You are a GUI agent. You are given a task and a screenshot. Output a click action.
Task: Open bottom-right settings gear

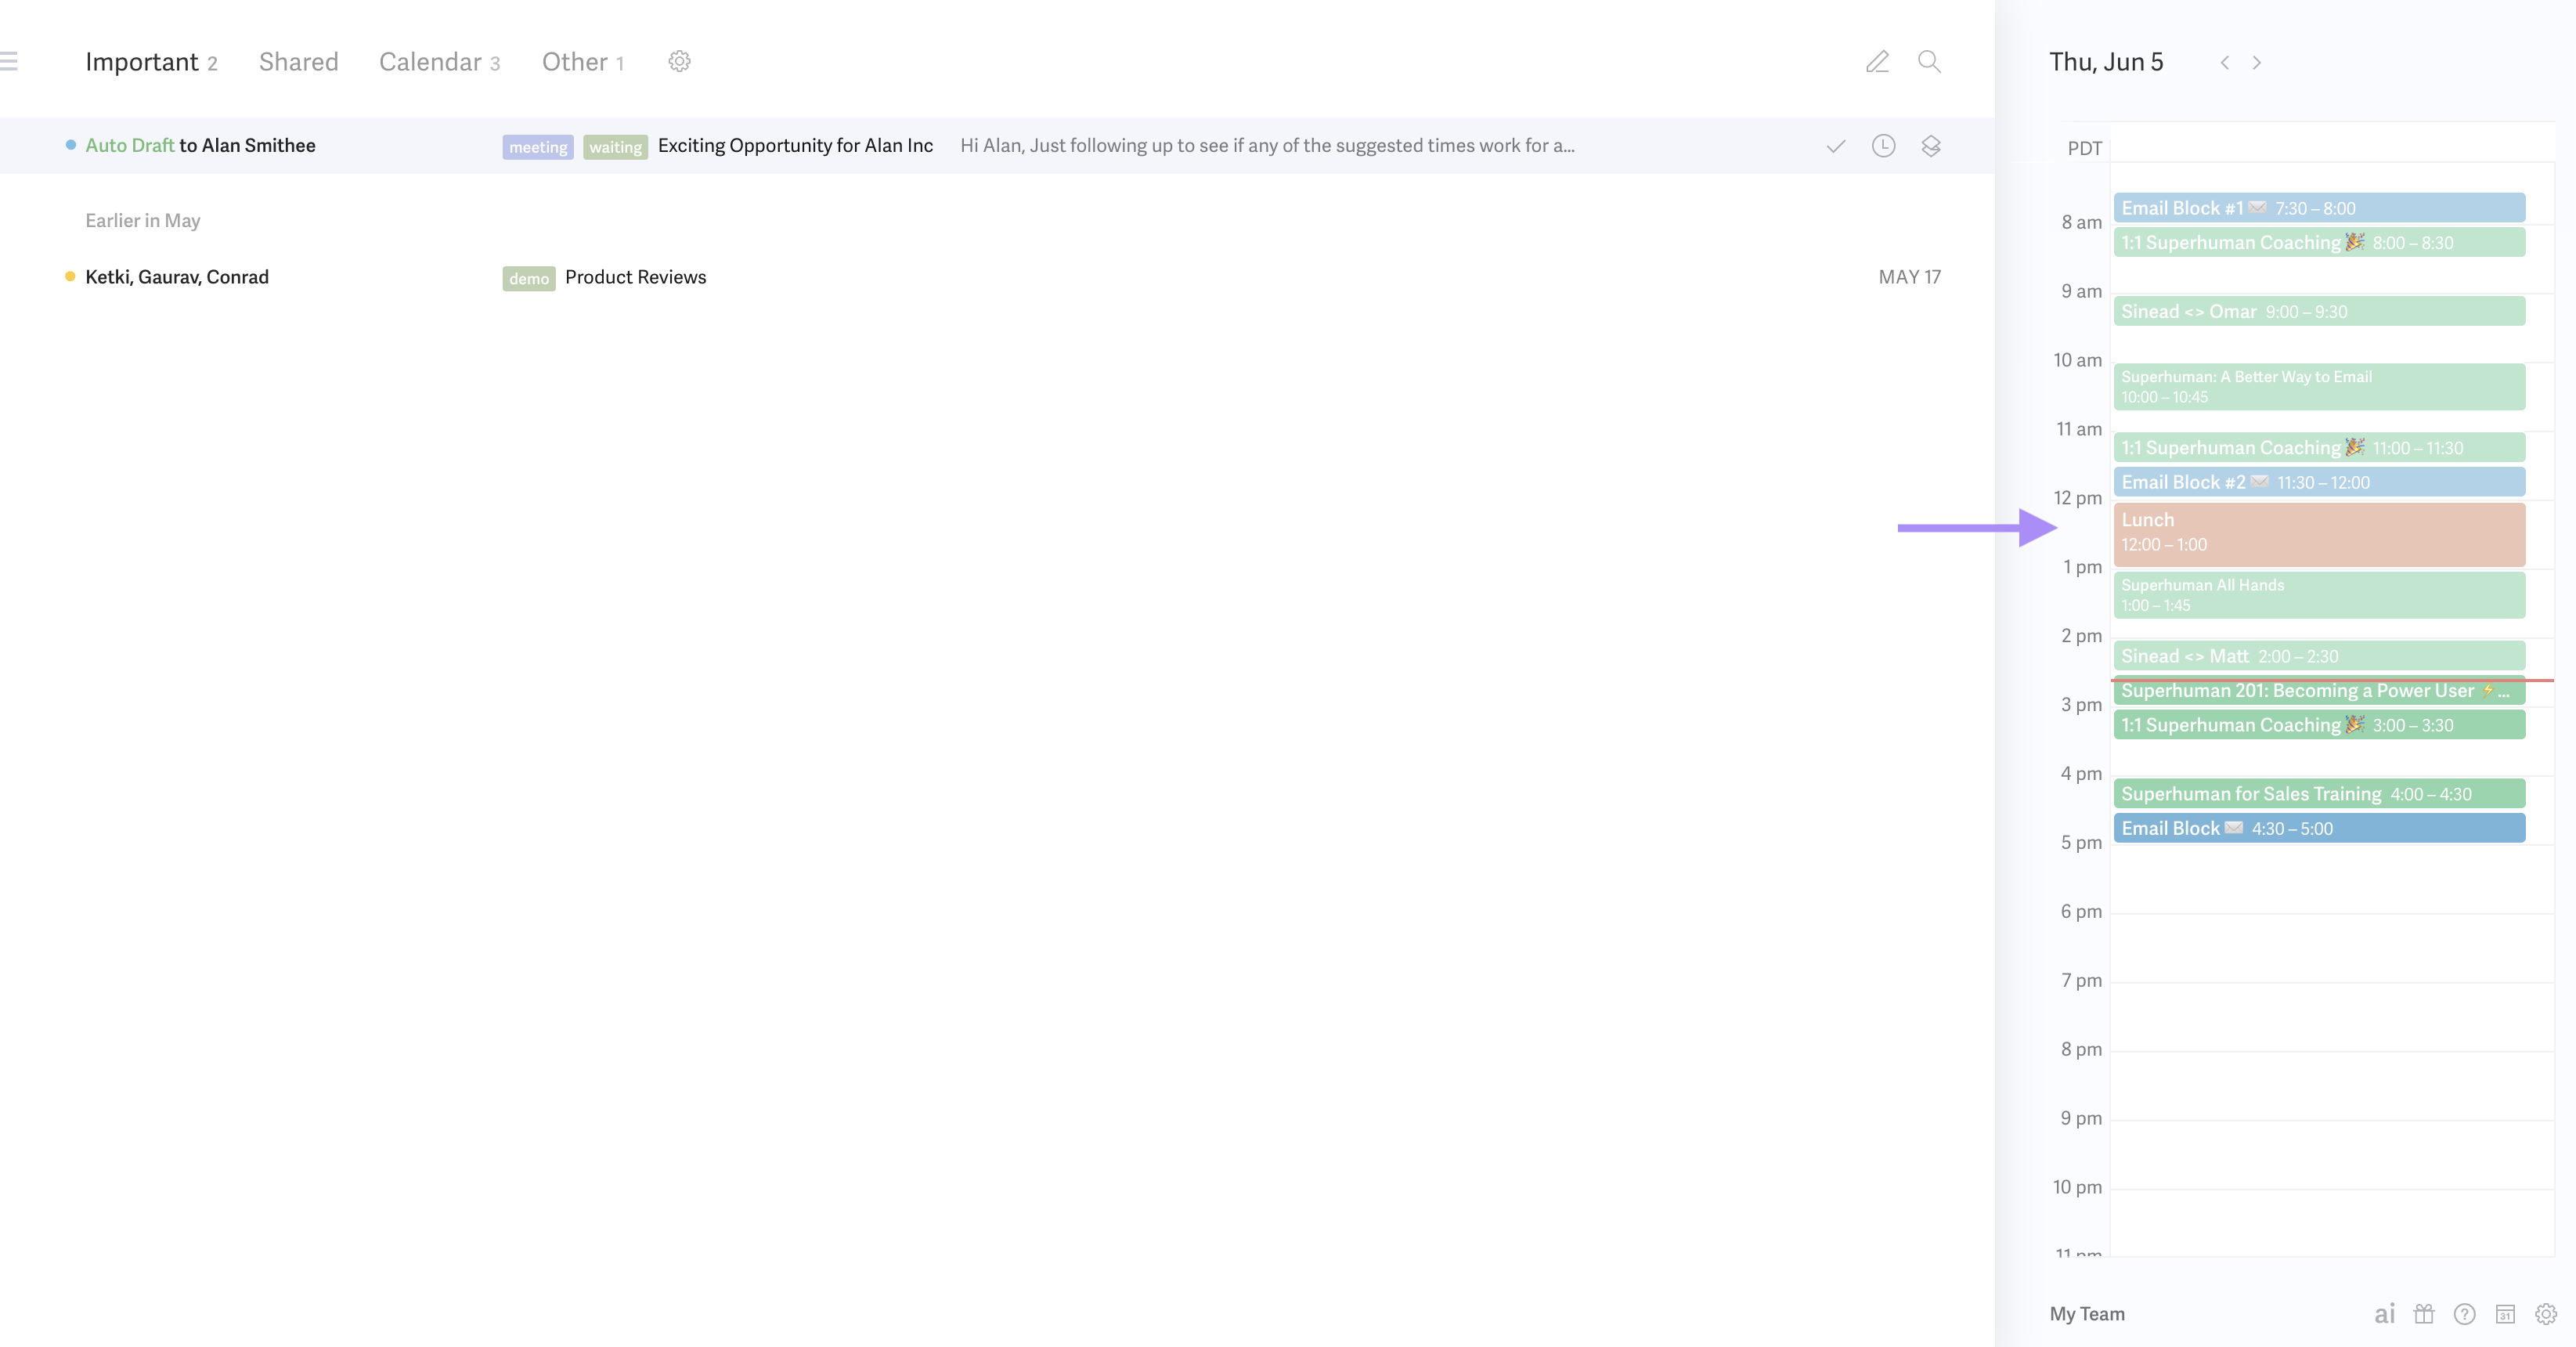[2546, 1314]
